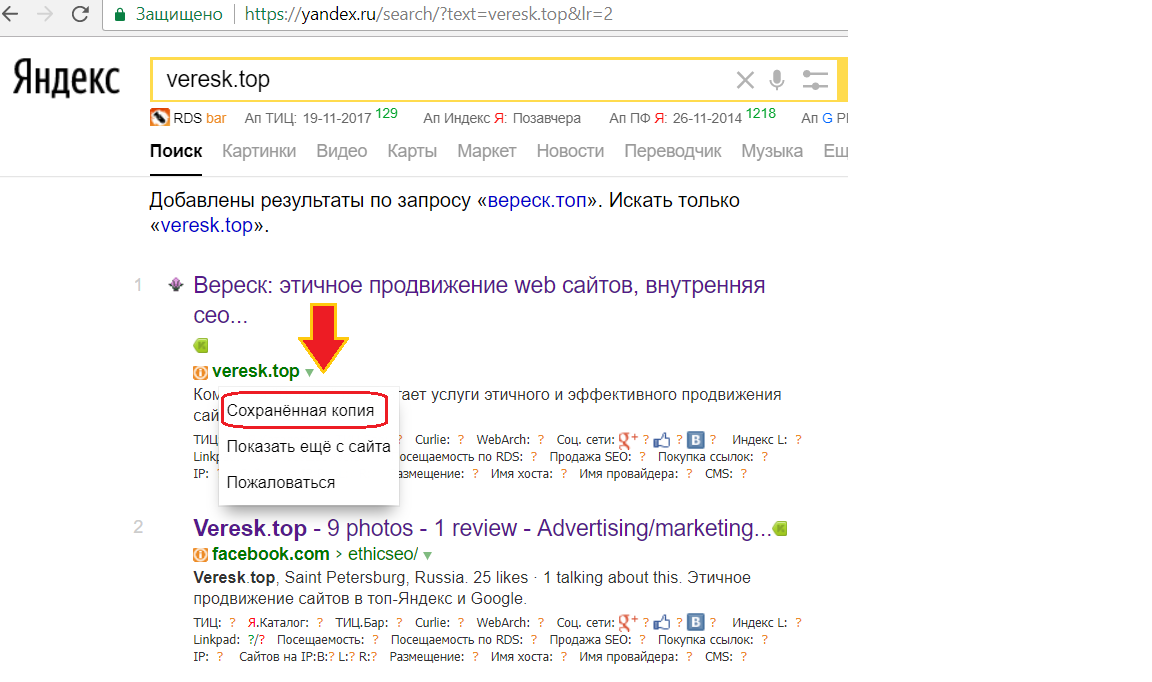Click Linkpad value in second result stats
The height and width of the screenshot is (682, 1152).
[x=256, y=639]
